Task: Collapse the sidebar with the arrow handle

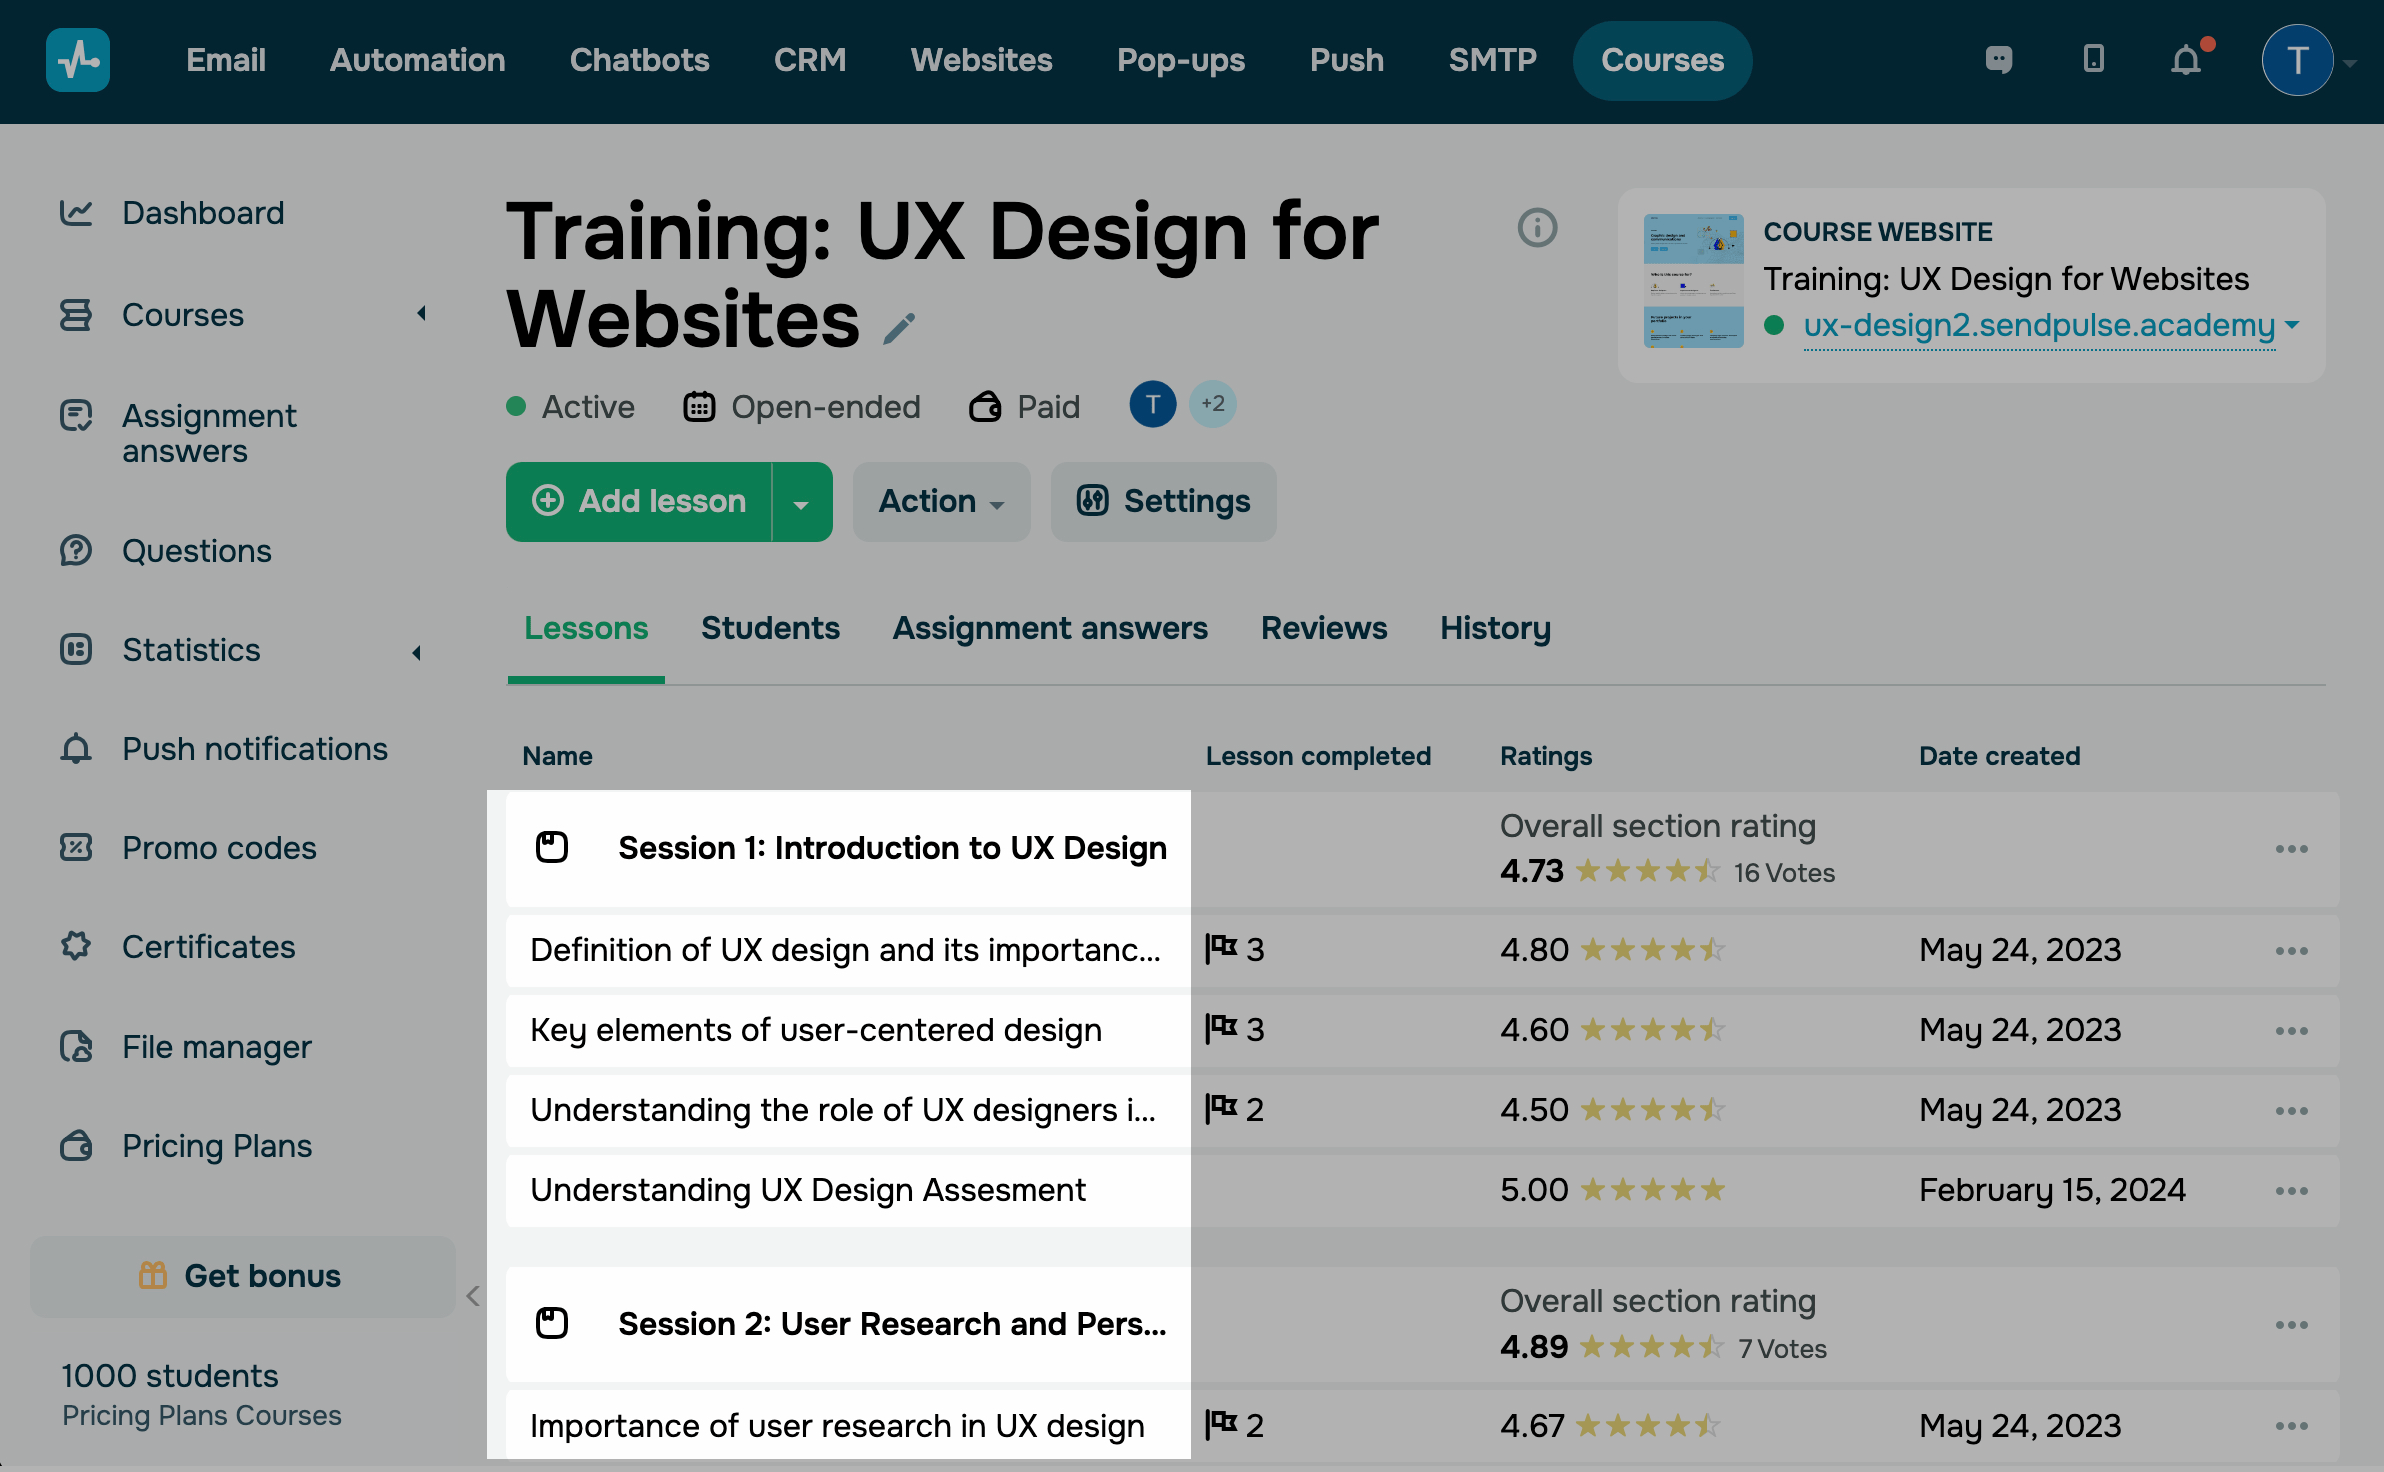Action: pyautogui.click(x=473, y=1296)
